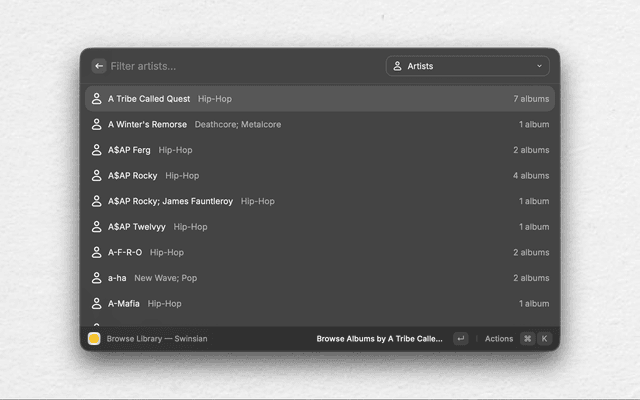Open the A-Mafia artist entry
Viewport: 640px width, 400px height.
[320, 304]
